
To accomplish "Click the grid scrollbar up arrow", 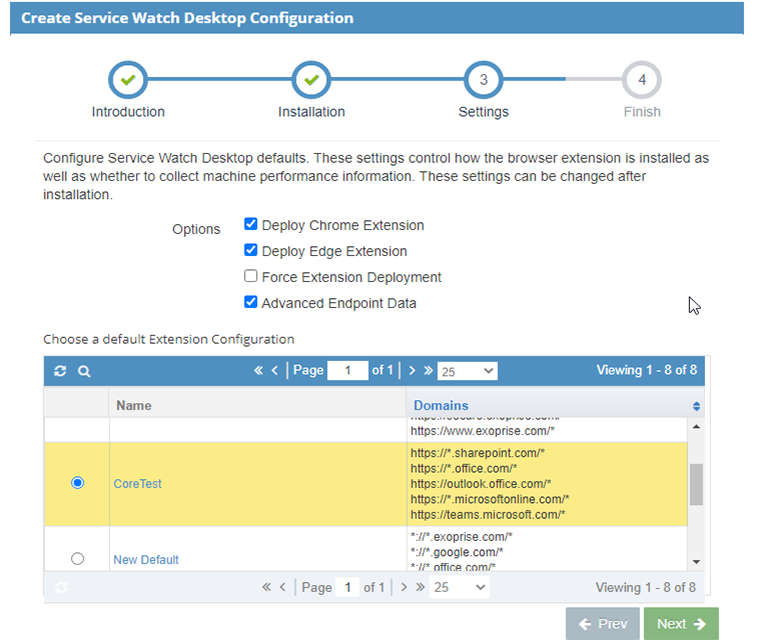I will coord(696,427).
